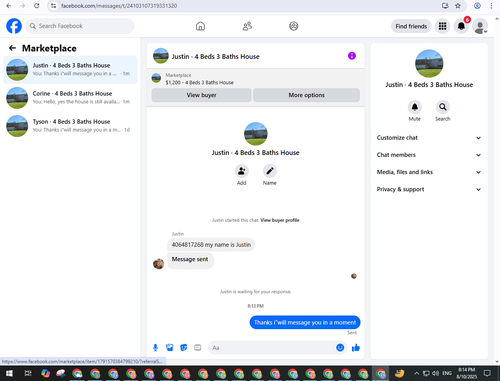This screenshot has width=500, height=381.
Task: Open the Menu grid icon
Action: [x=442, y=26]
